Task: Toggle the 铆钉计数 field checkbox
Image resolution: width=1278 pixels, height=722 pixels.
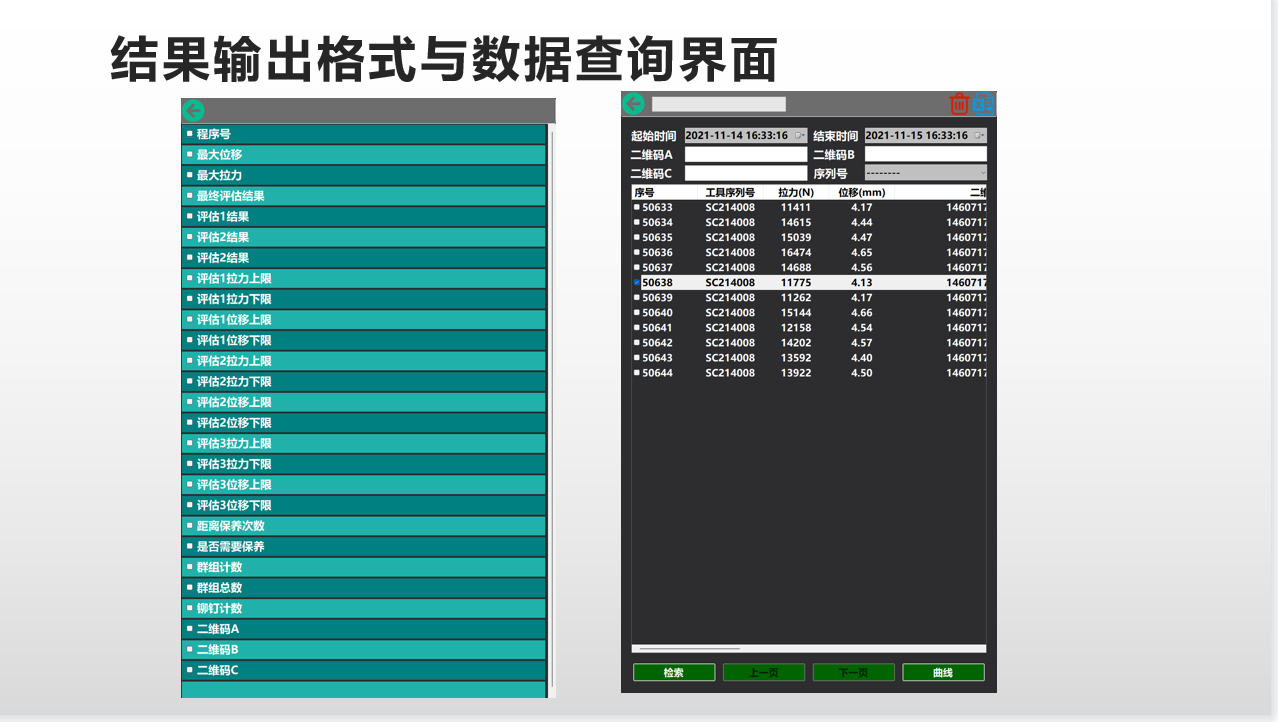Action: 189,608
